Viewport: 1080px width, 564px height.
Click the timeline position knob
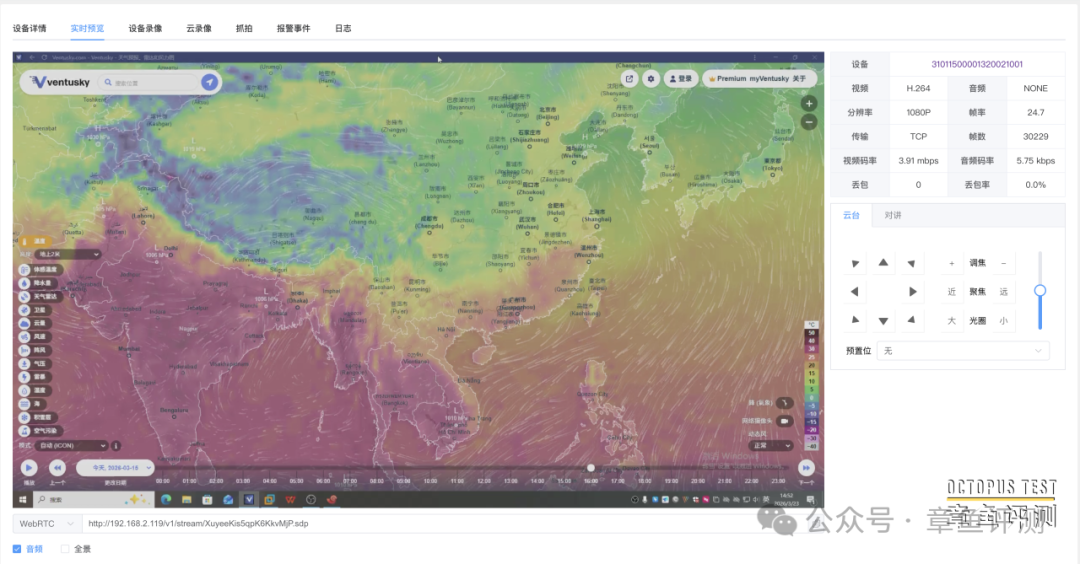(x=590, y=468)
